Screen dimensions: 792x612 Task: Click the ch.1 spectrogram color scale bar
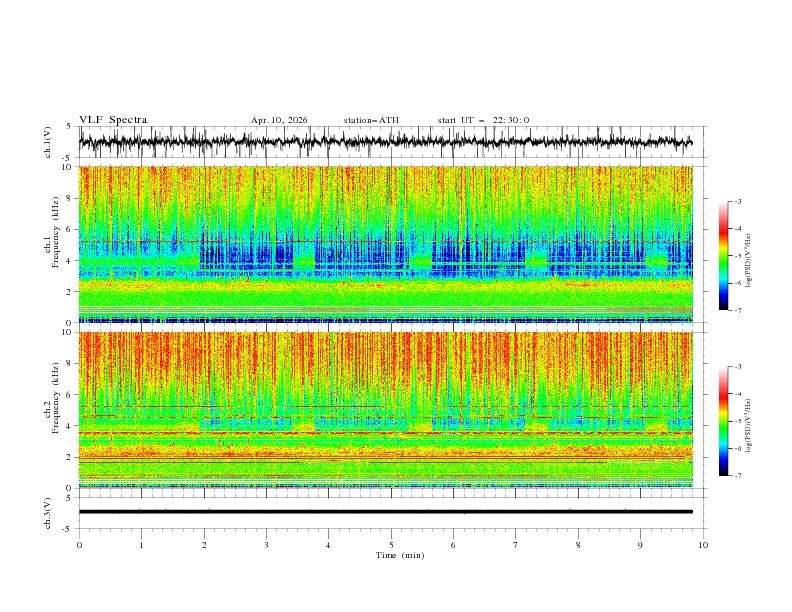(x=723, y=256)
